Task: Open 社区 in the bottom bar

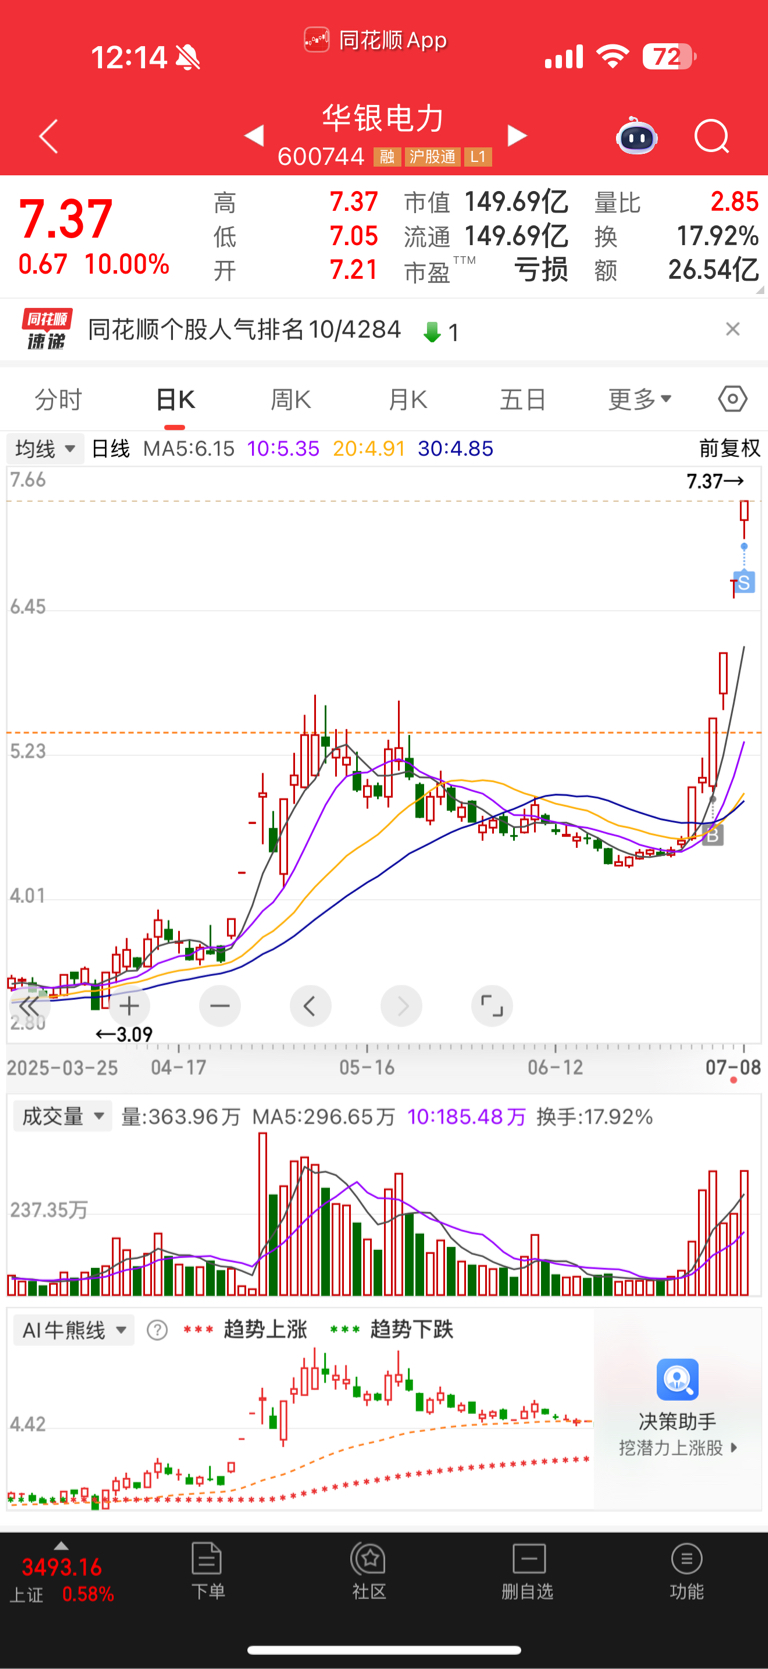Action: click(x=369, y=1571)
